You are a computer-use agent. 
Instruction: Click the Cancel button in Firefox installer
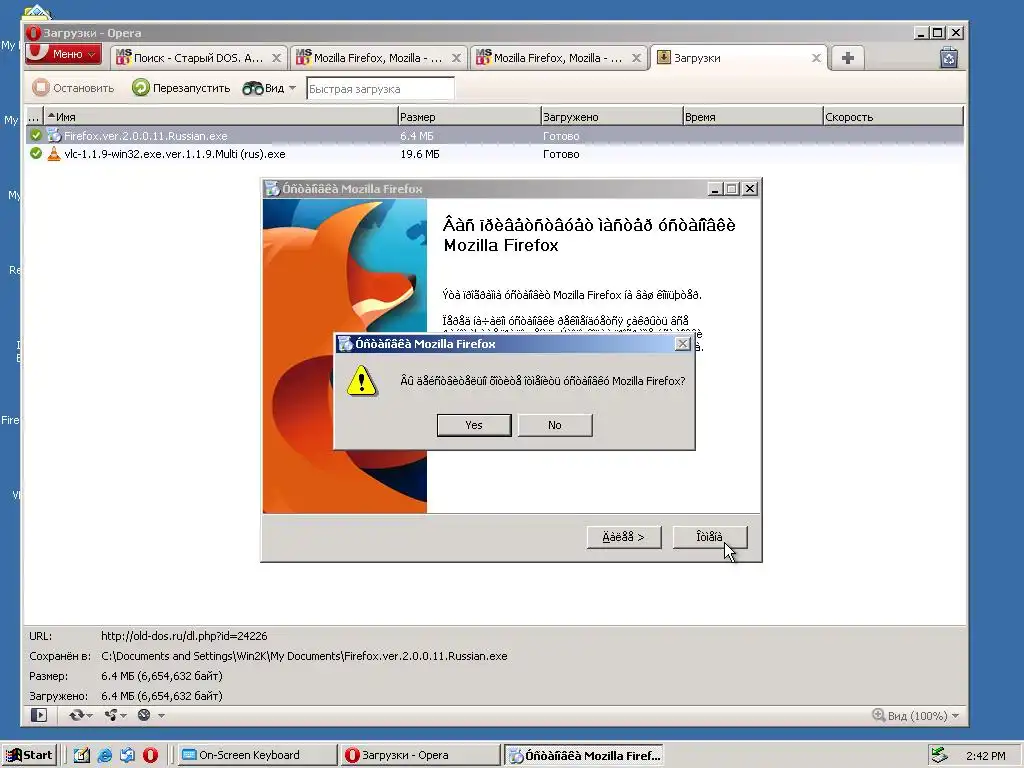[x=710, y=537]
